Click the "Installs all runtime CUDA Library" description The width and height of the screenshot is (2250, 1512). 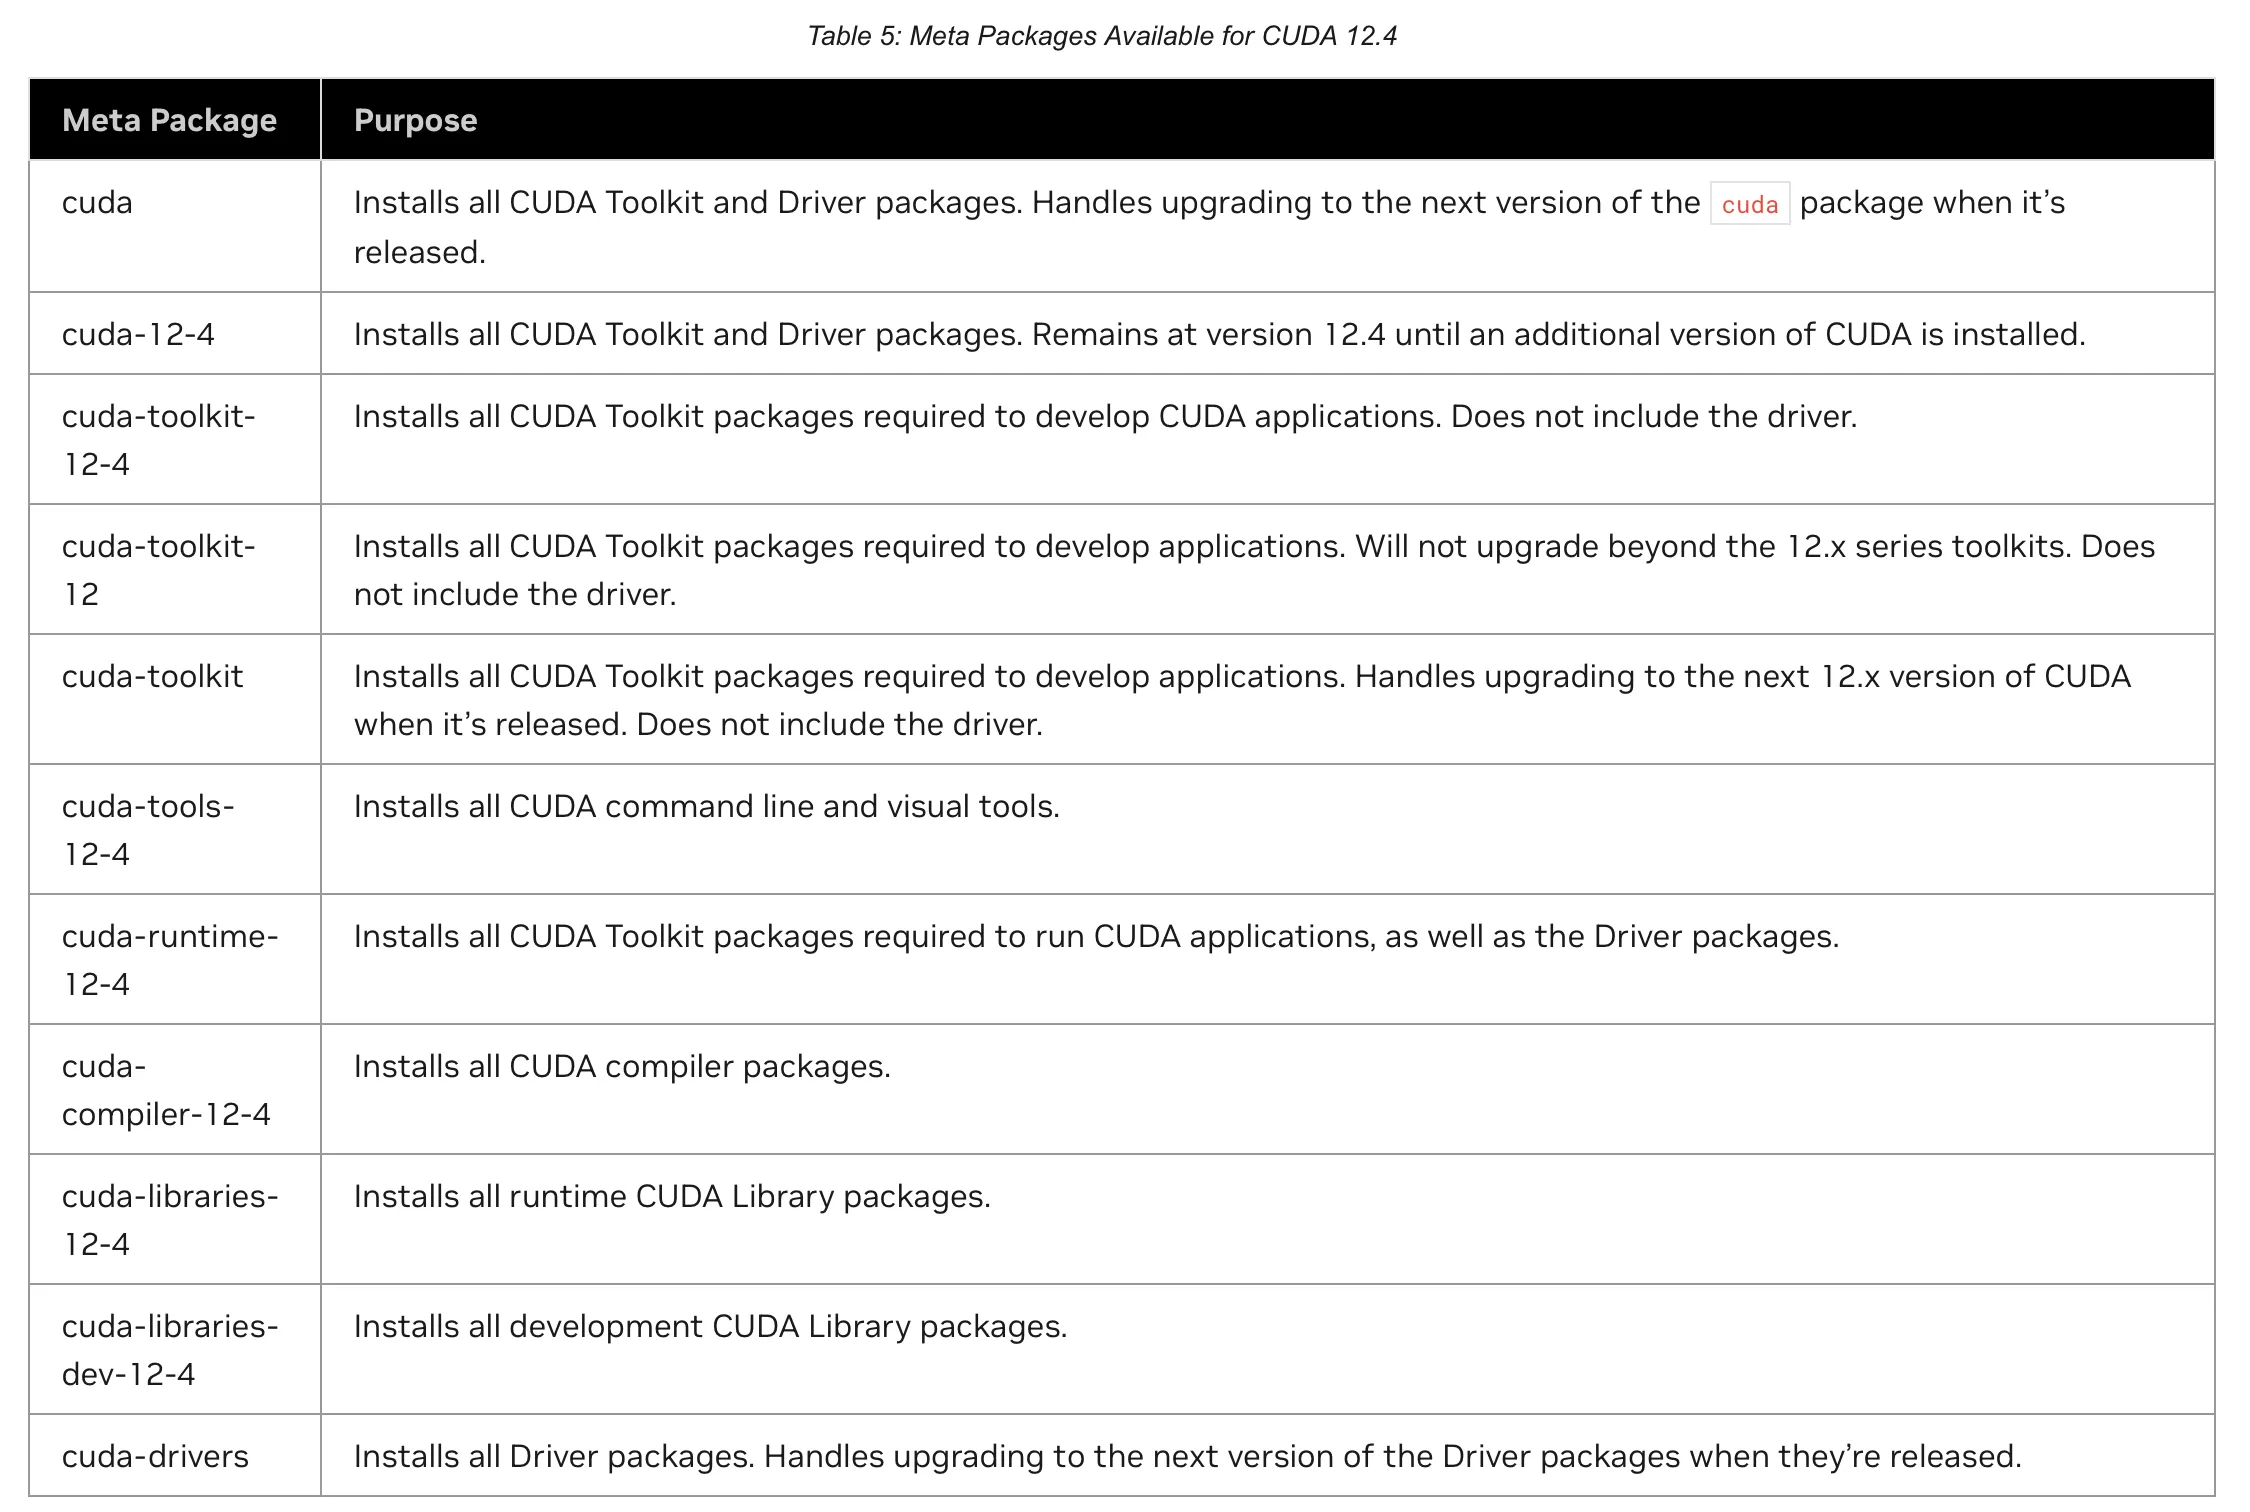coord(671,1196)
